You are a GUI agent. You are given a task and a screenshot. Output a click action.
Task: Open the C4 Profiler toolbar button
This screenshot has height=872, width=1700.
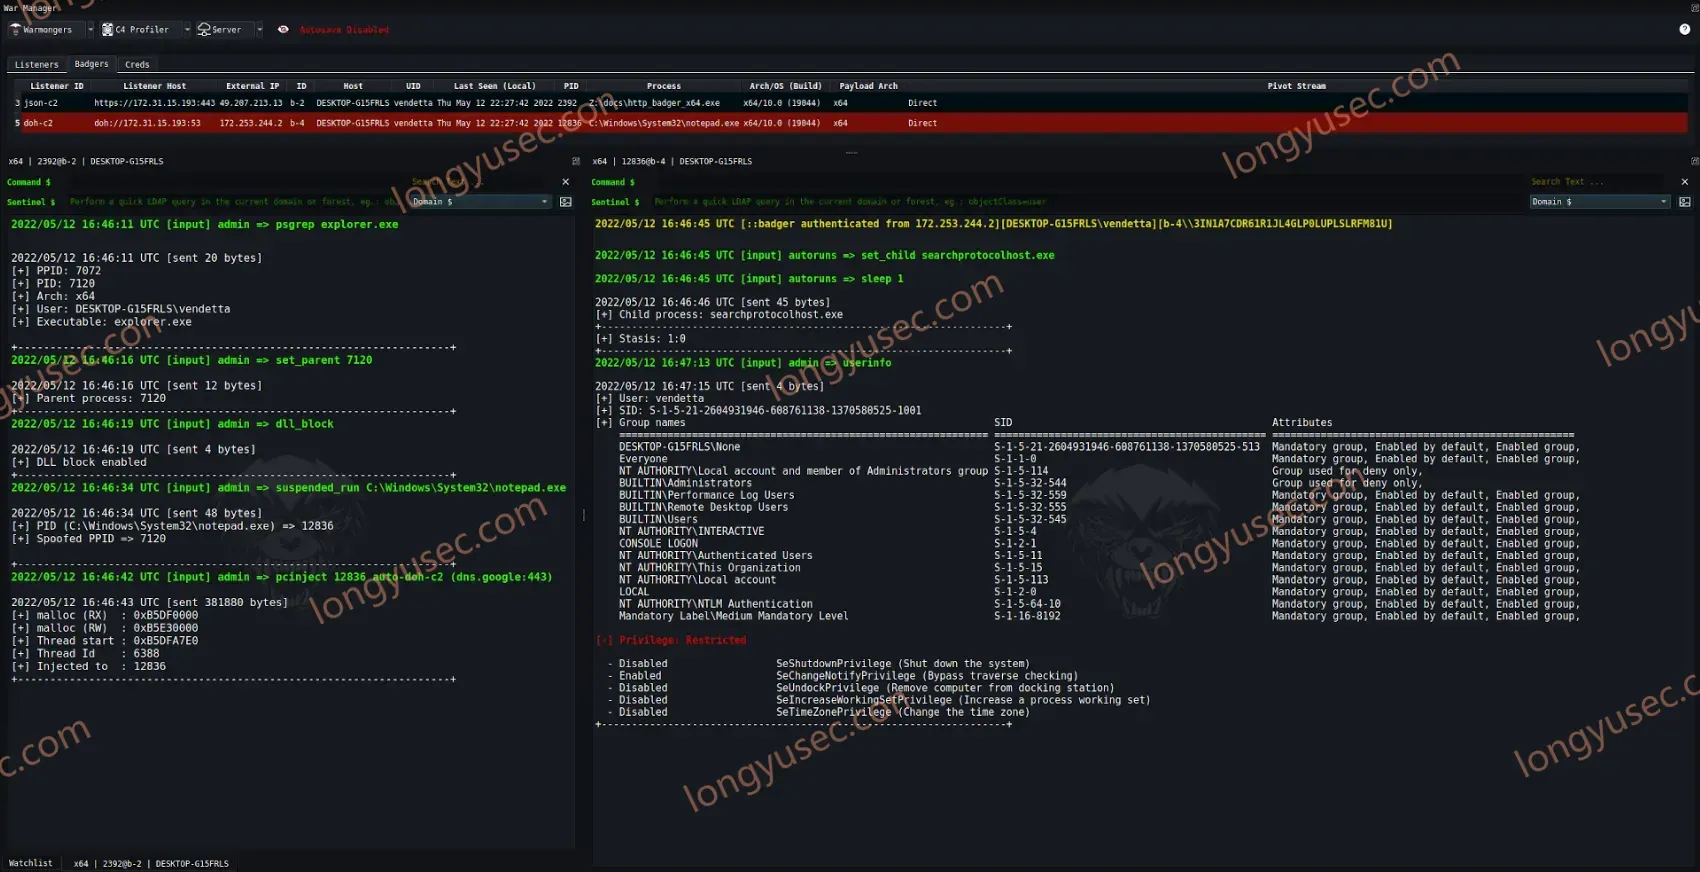coord(136,30)
